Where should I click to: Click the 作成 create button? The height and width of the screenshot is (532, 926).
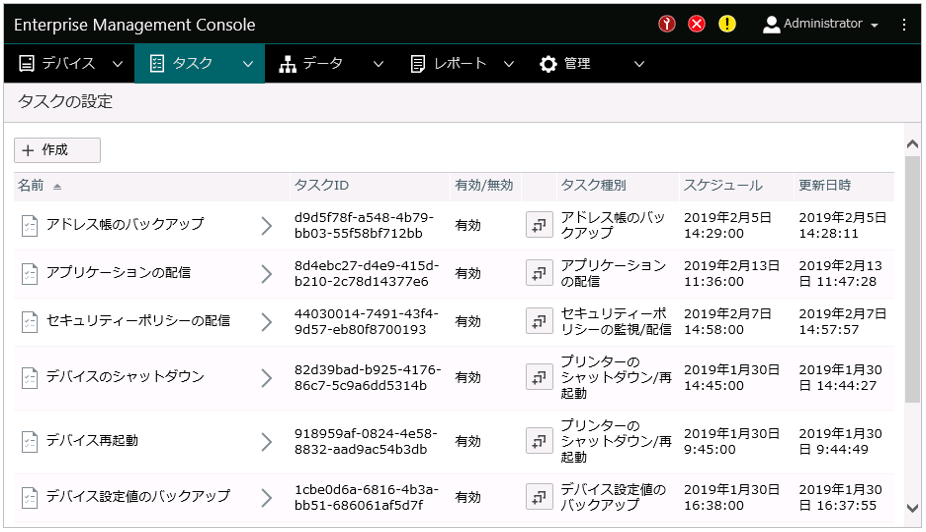point(57,150)
